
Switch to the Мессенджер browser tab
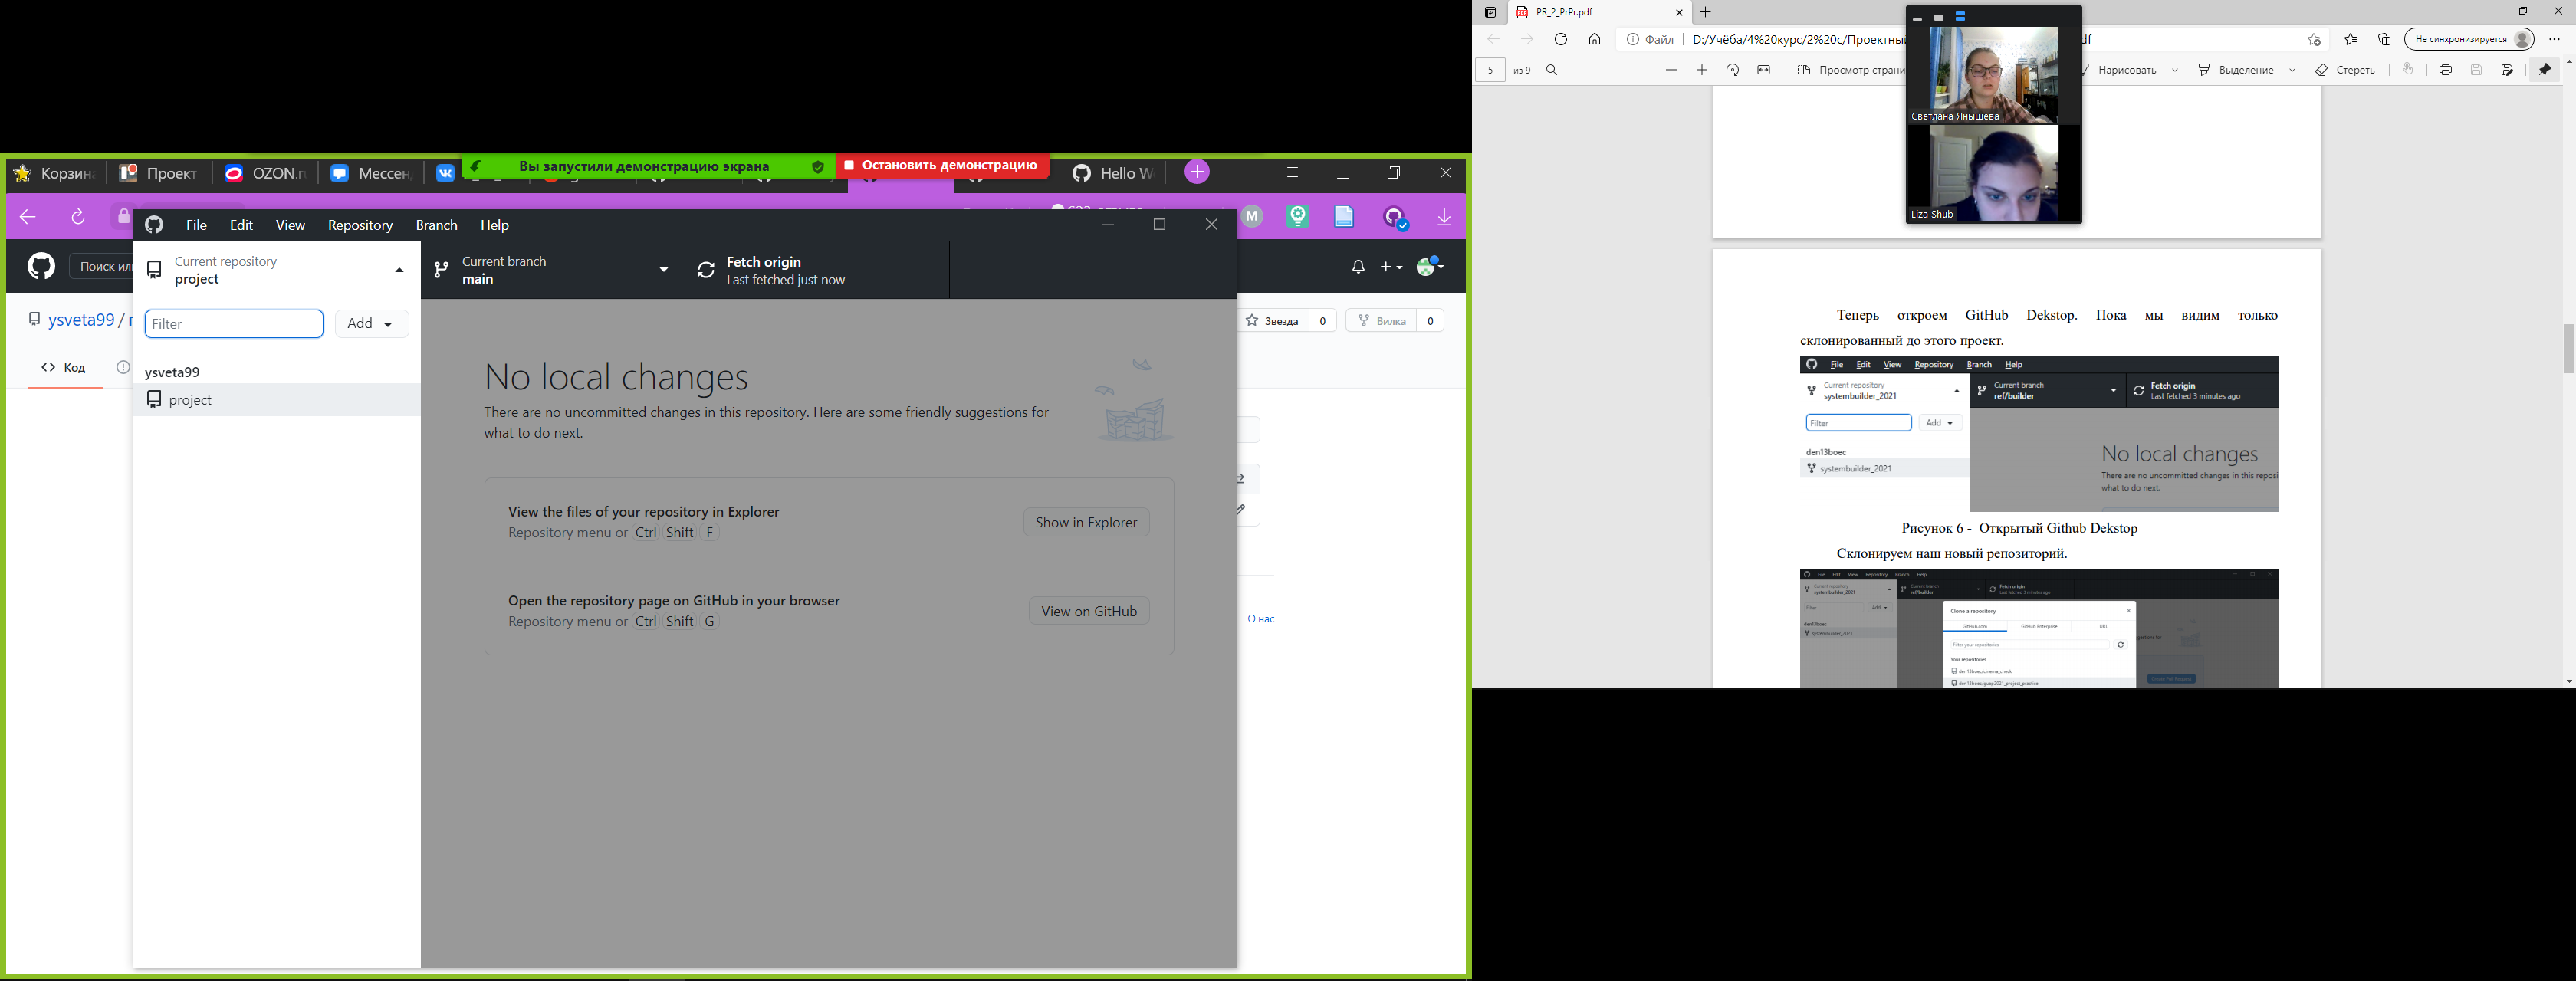pyautogui.click(x=371, y=173)
